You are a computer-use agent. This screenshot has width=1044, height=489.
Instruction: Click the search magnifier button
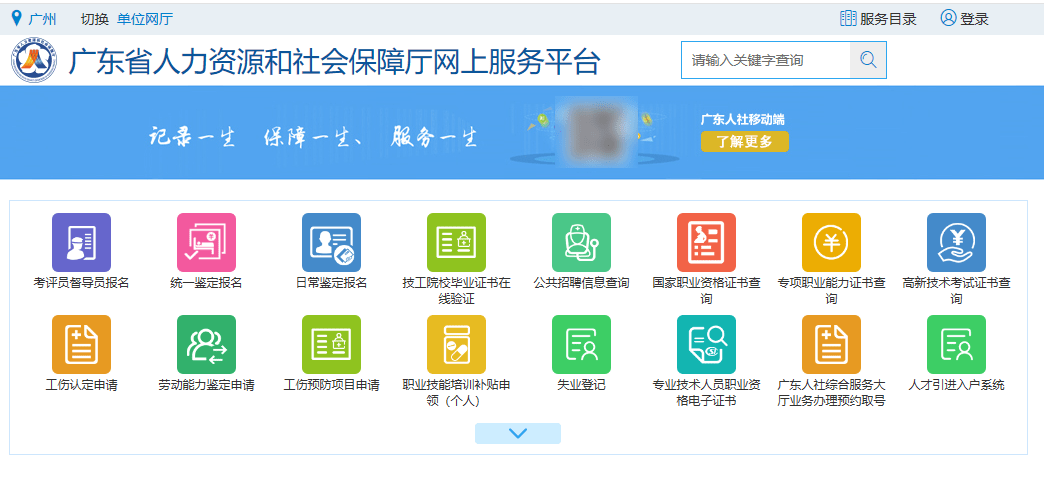(x=868, y=60)
